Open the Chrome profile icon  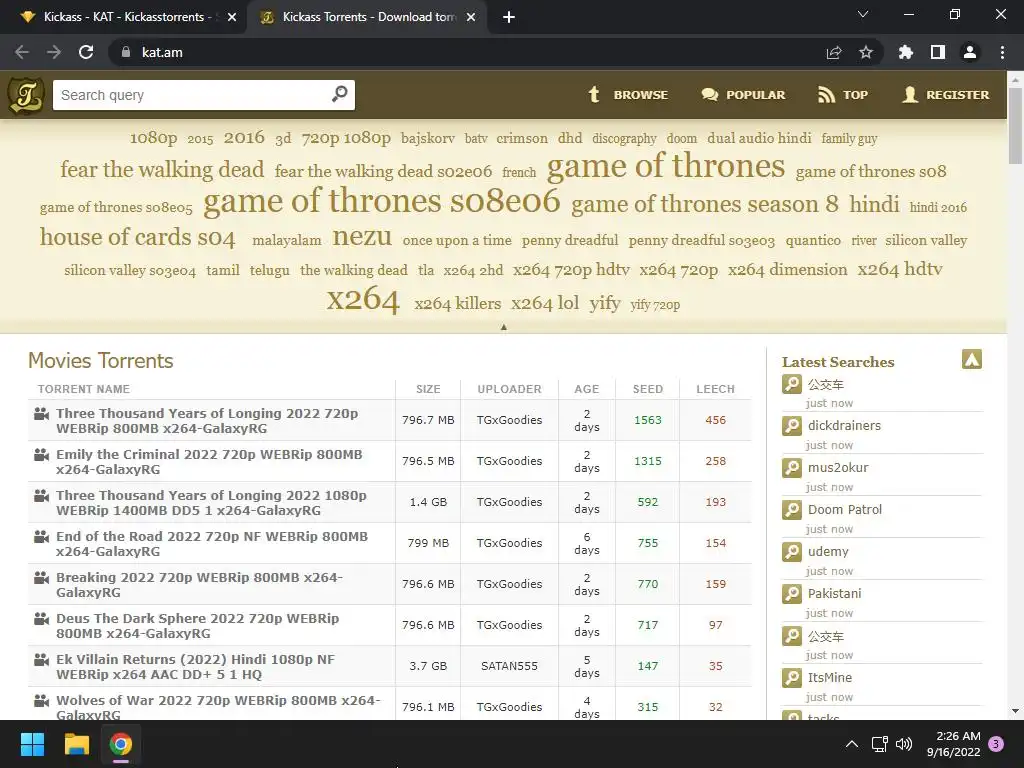tap(970, 52)
